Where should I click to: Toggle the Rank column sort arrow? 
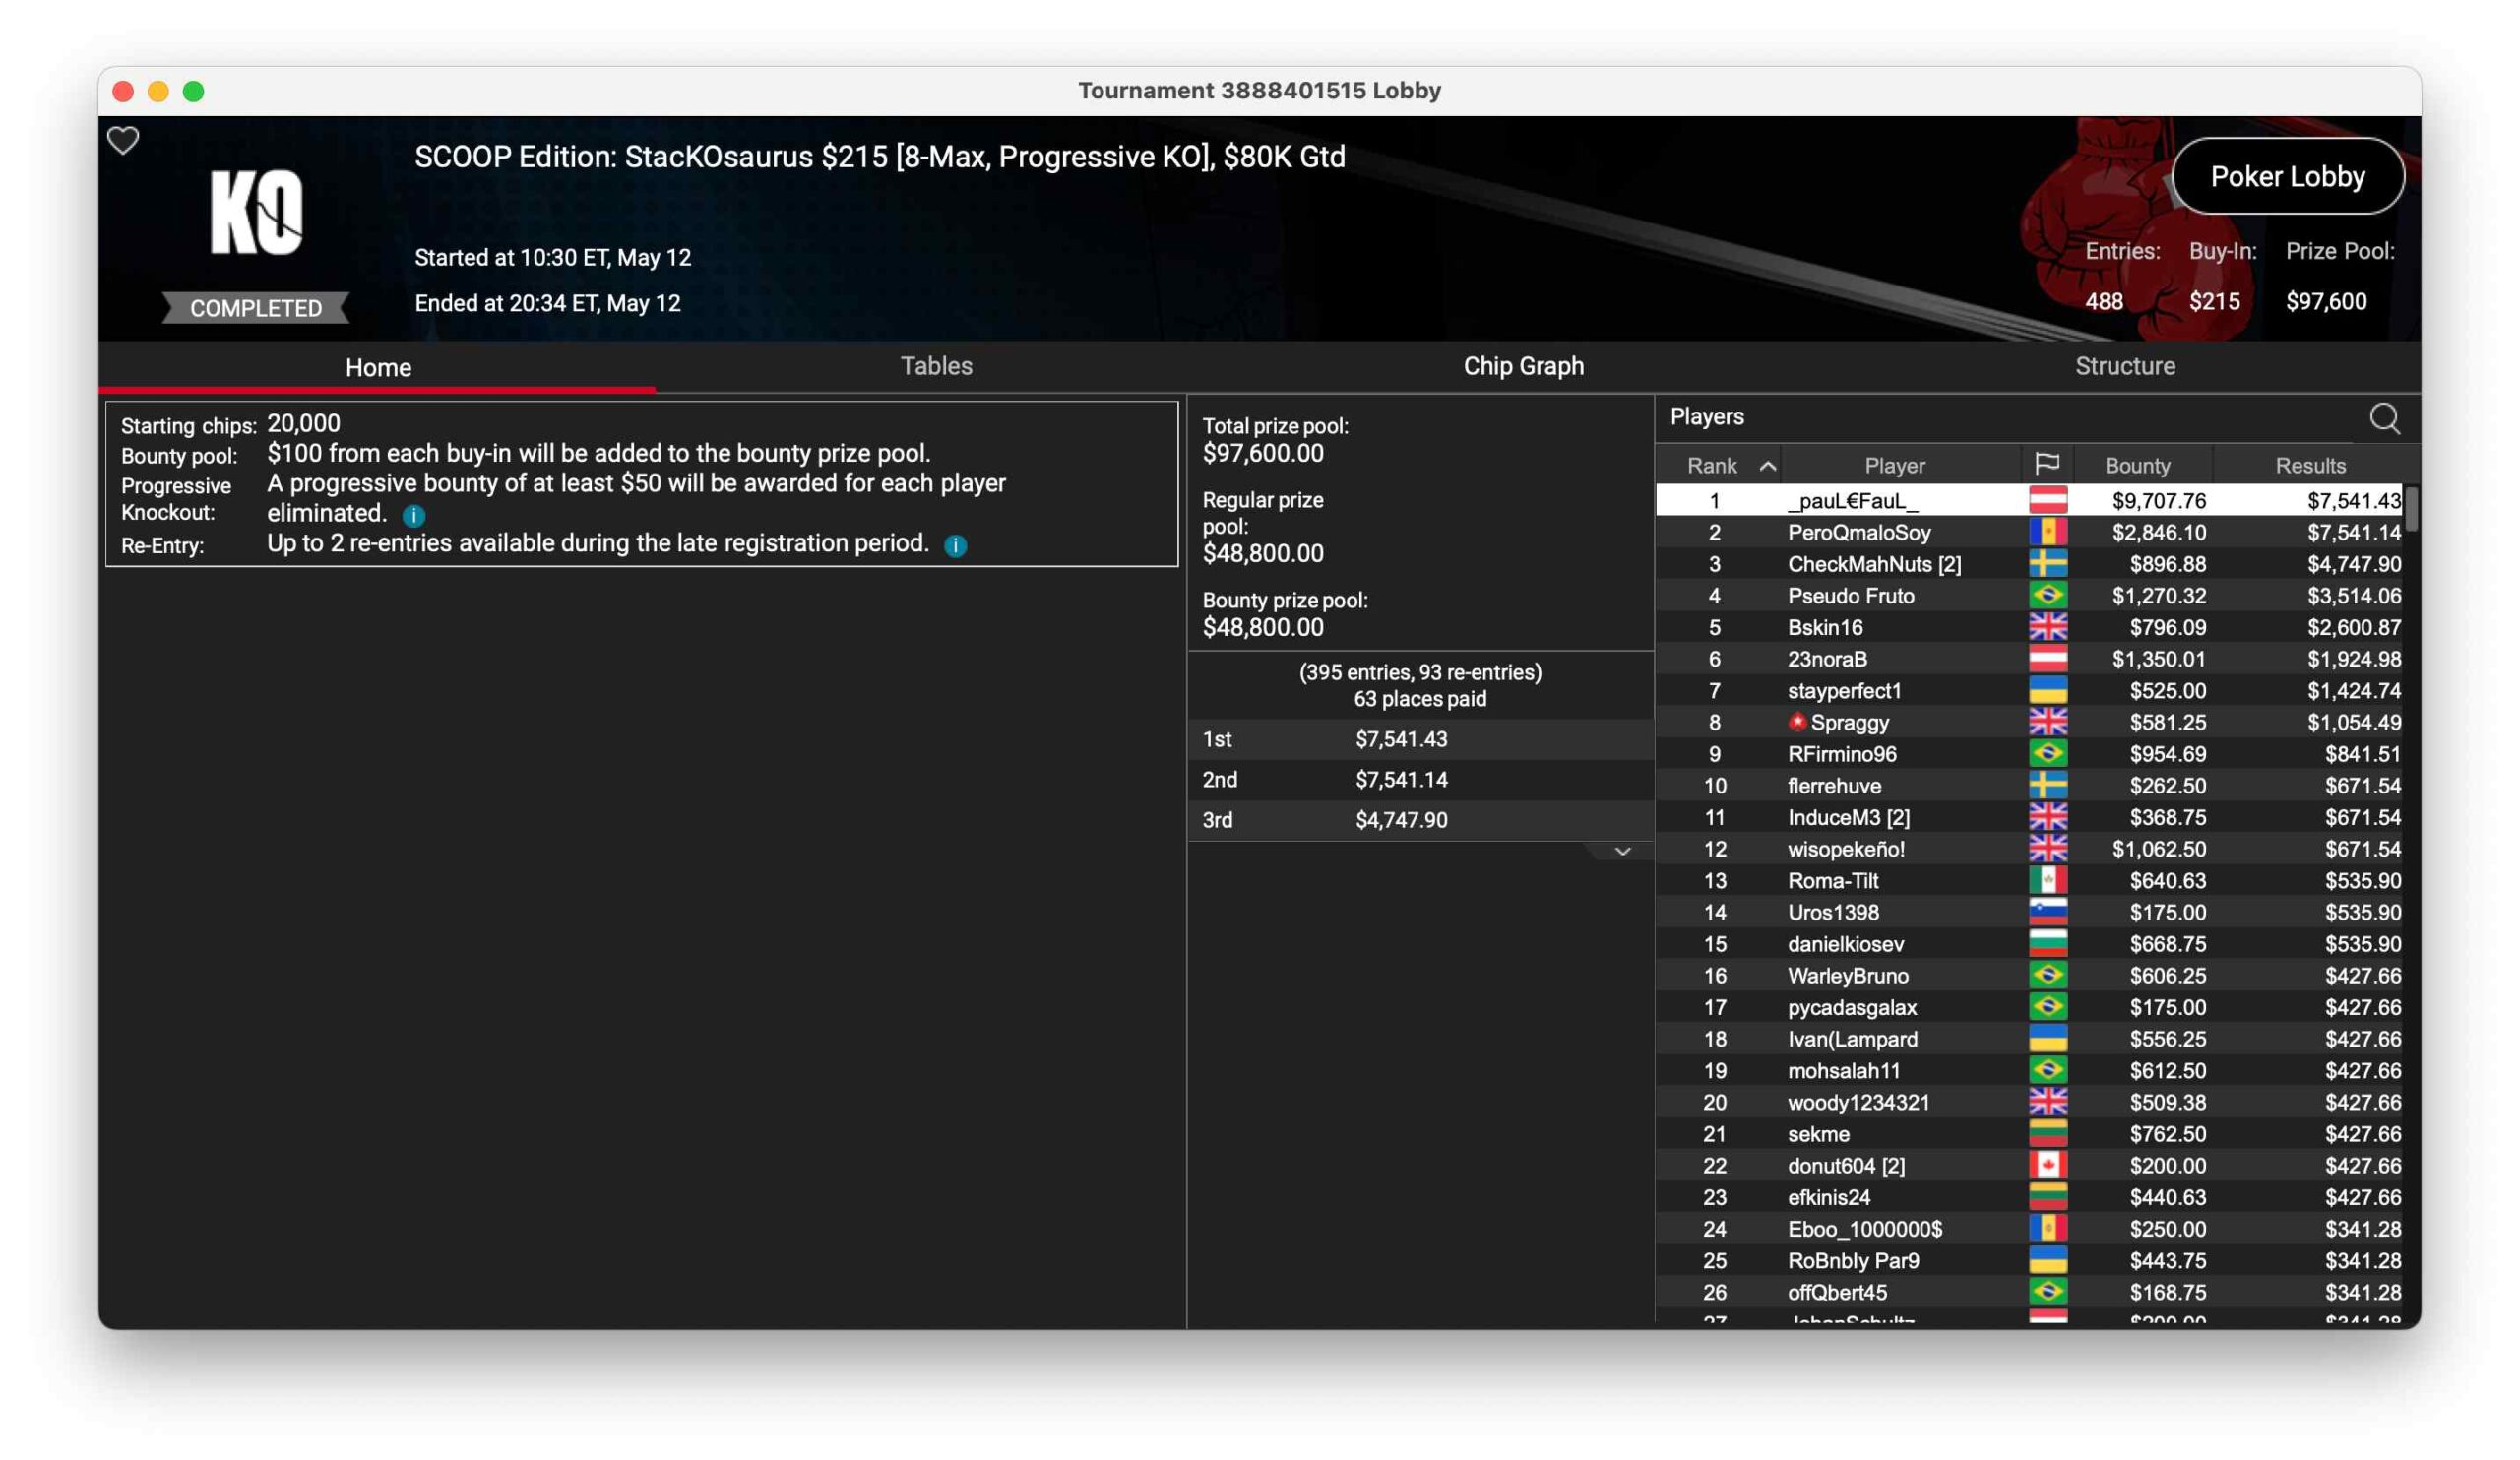(x=1768, y=466)
